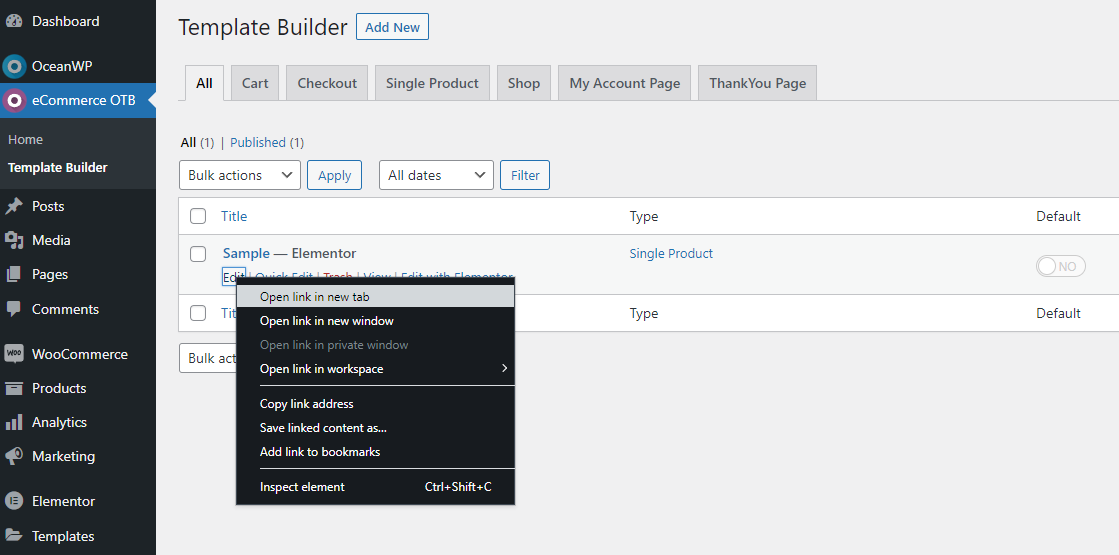Switch to the Shop tab
1119x555 pixels.
coord(524,83)
